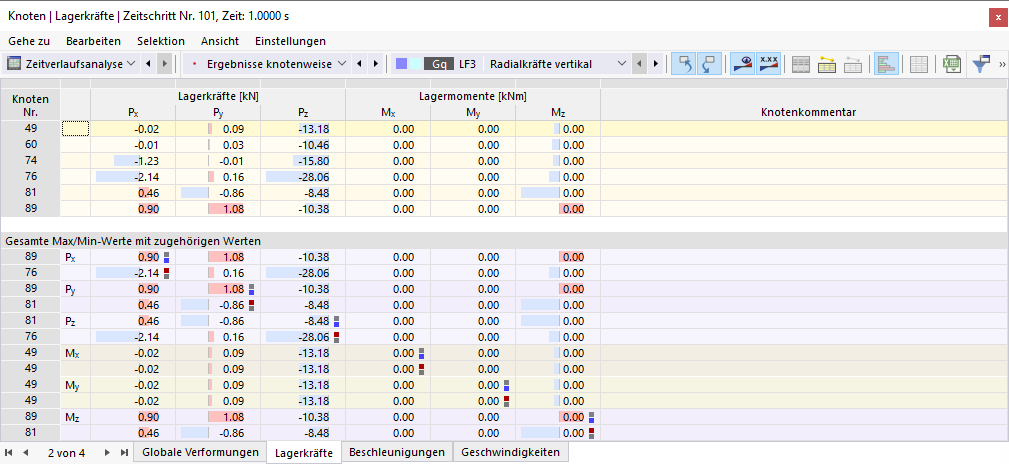Click the Gesamte Max/Min-Werte section header

click(504, 240)
